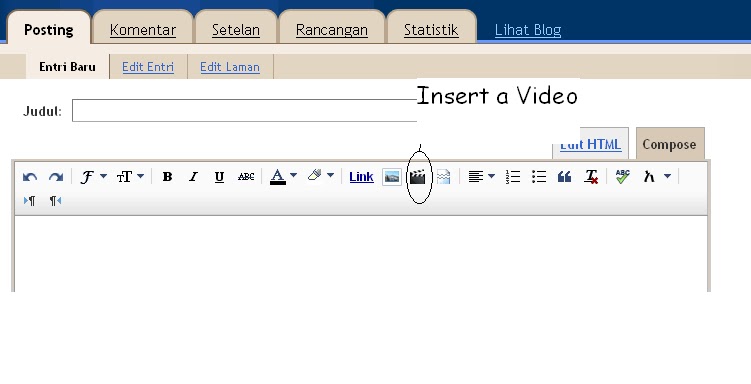Undo the last edit
This screenshot has width=751, height=384.
(x=30, y=177)
